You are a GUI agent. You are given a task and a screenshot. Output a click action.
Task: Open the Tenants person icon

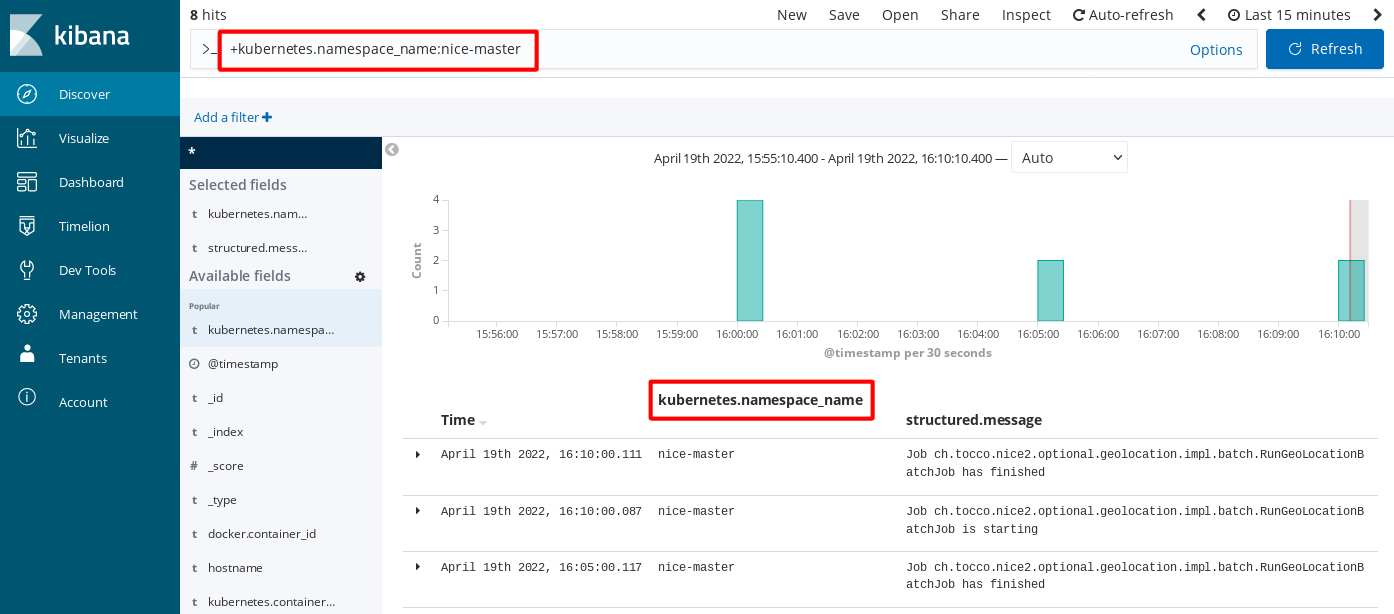[27, 354]
